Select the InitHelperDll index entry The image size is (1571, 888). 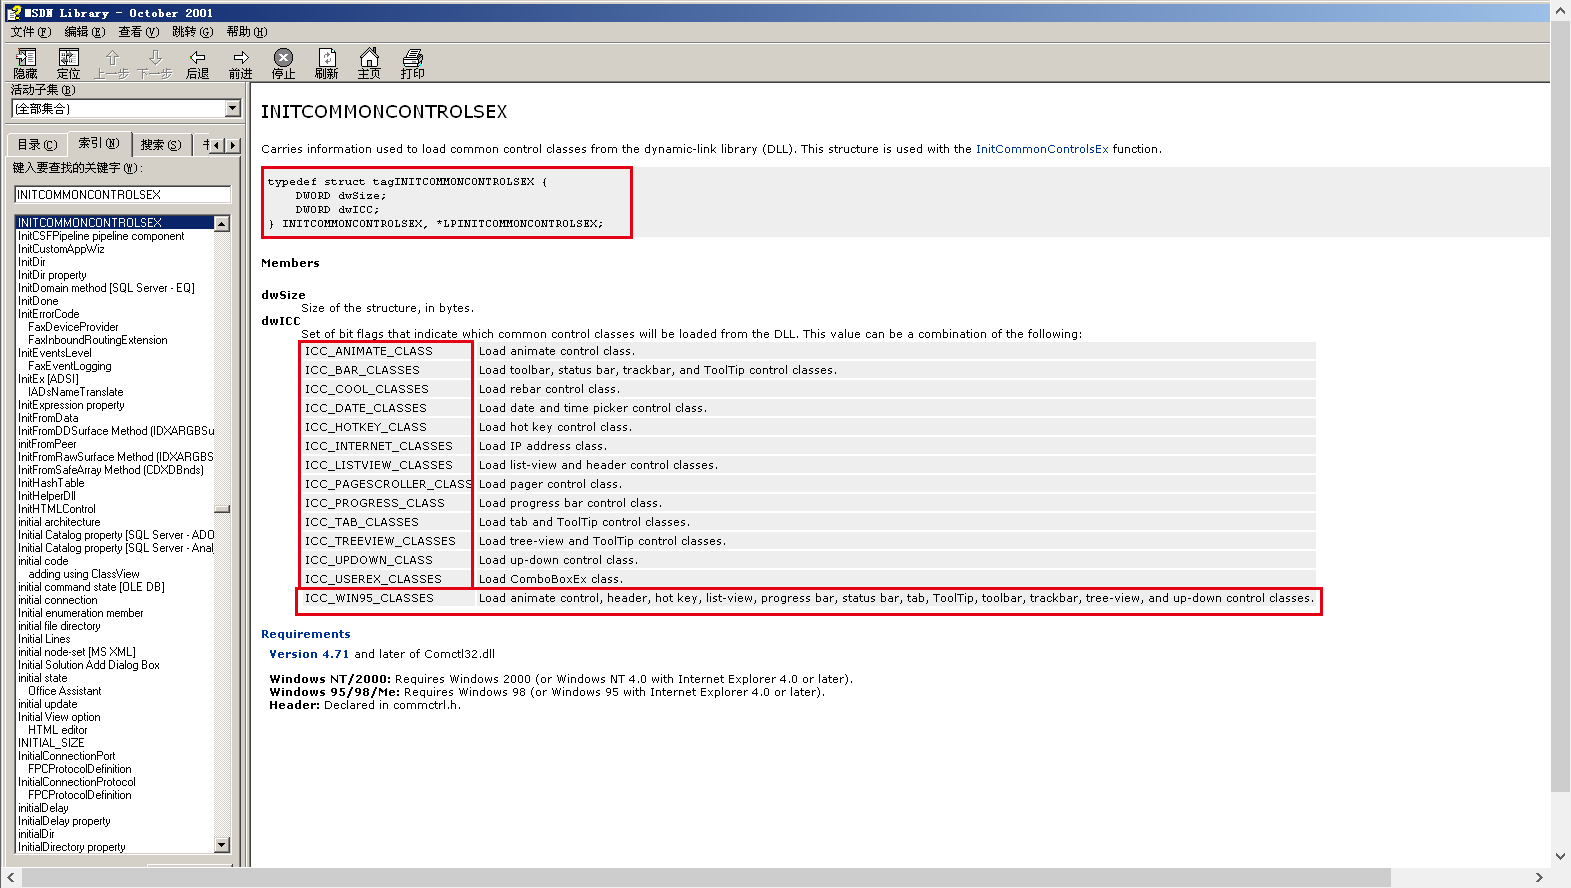[47, 496]
